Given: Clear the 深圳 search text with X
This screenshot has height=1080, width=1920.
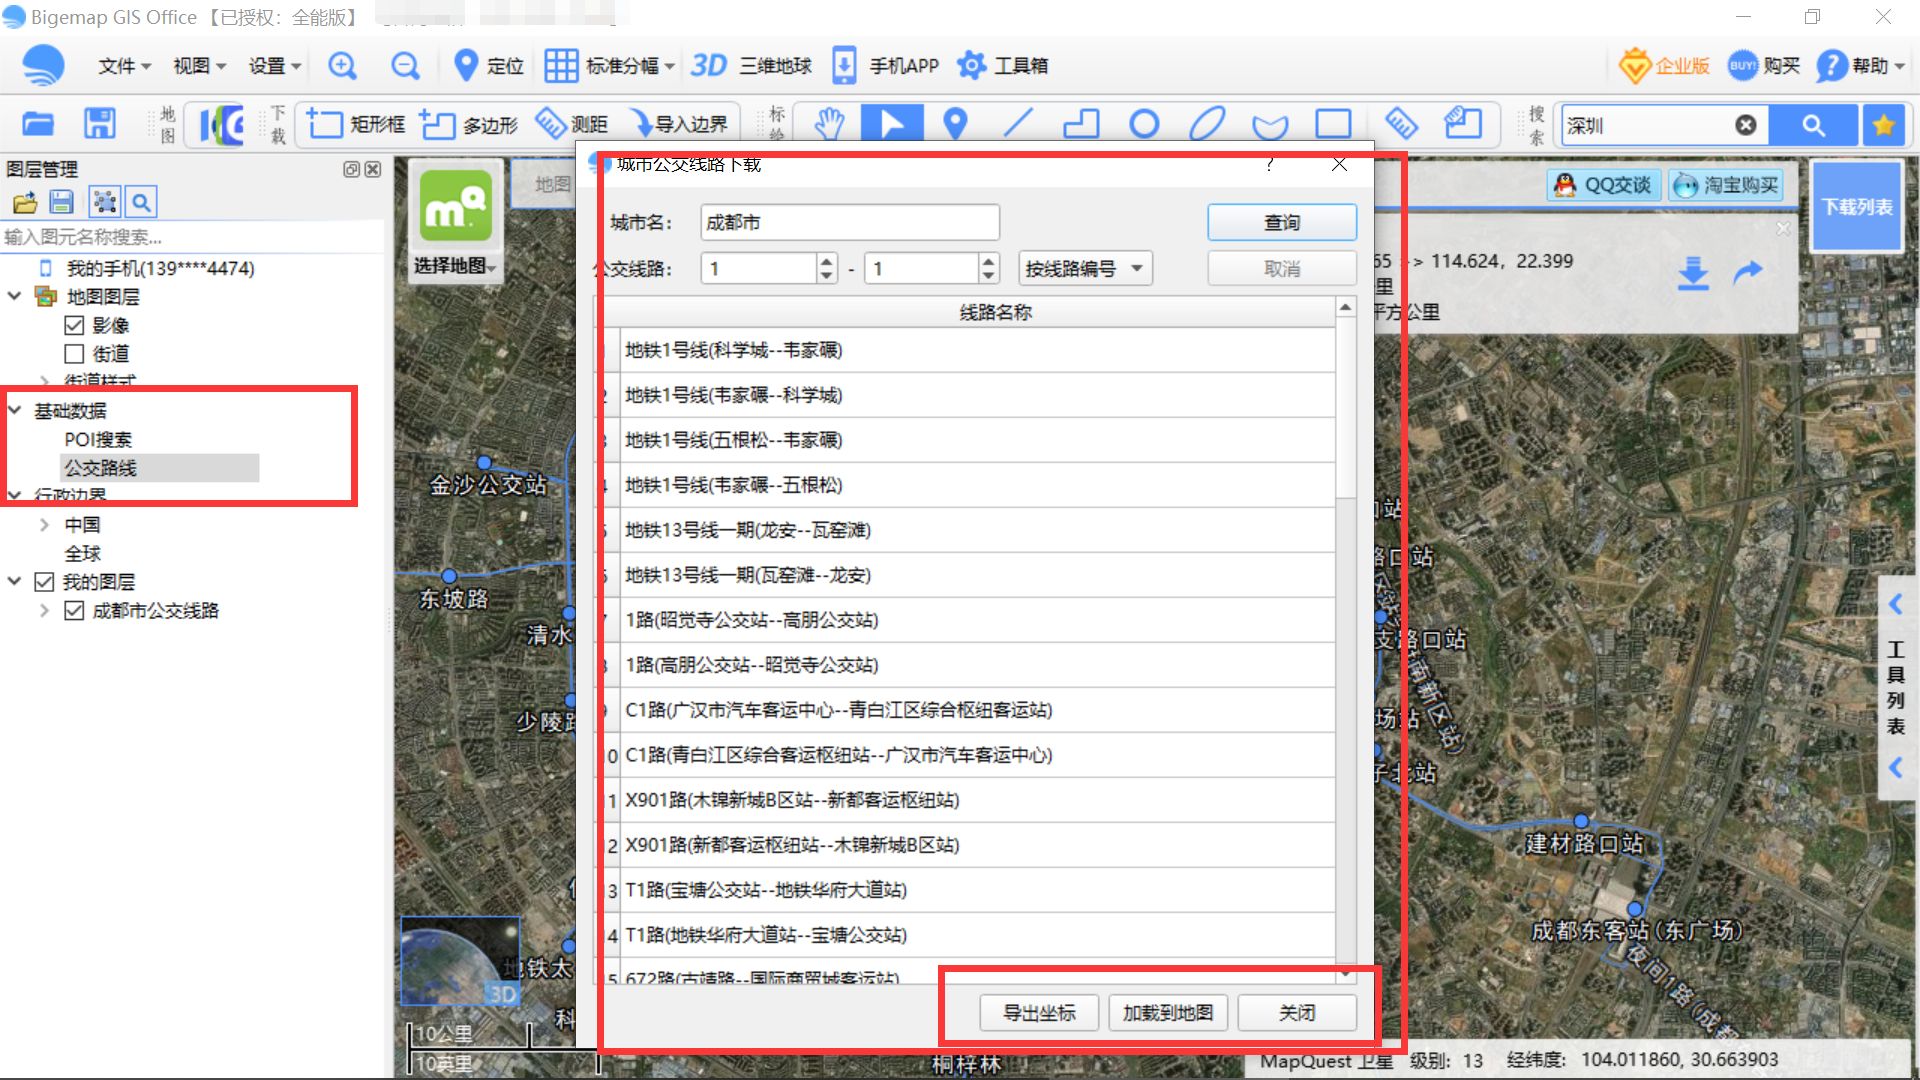Looking at the screenshot, I should pos(1746,125).
